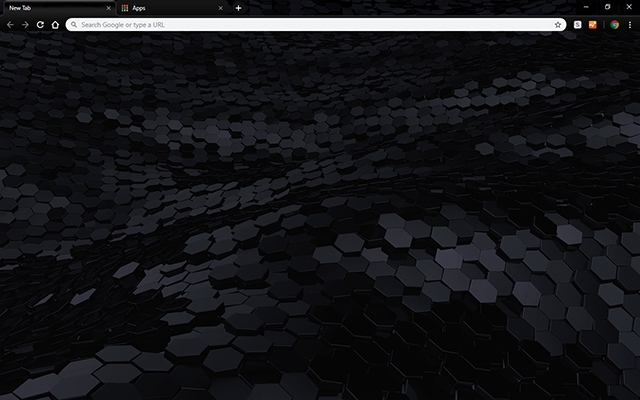Reload the current page

point(40,24)
